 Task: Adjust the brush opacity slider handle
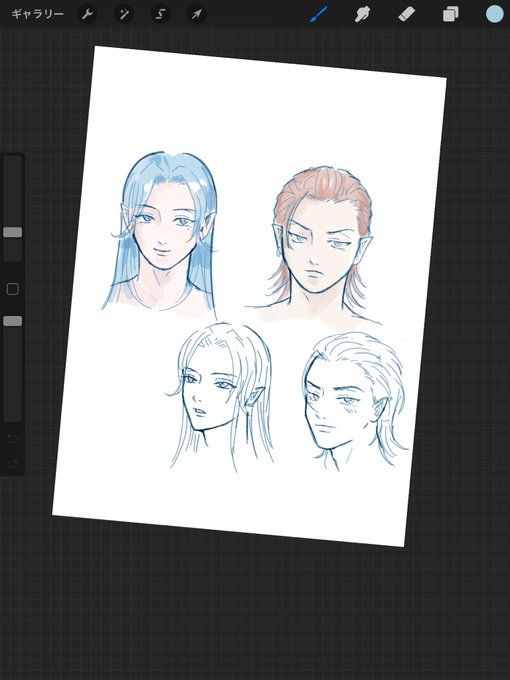13,321
